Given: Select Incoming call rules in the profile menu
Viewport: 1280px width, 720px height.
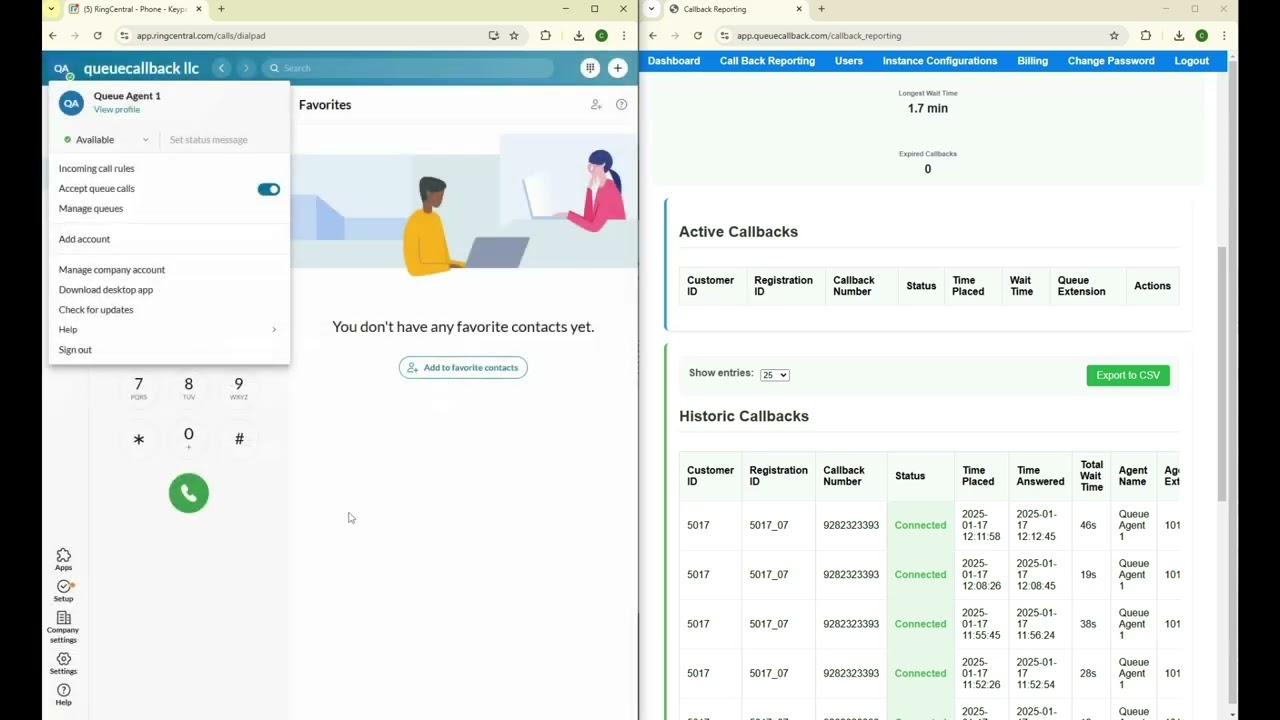Looking at the screenshot, I should (96, 169).
